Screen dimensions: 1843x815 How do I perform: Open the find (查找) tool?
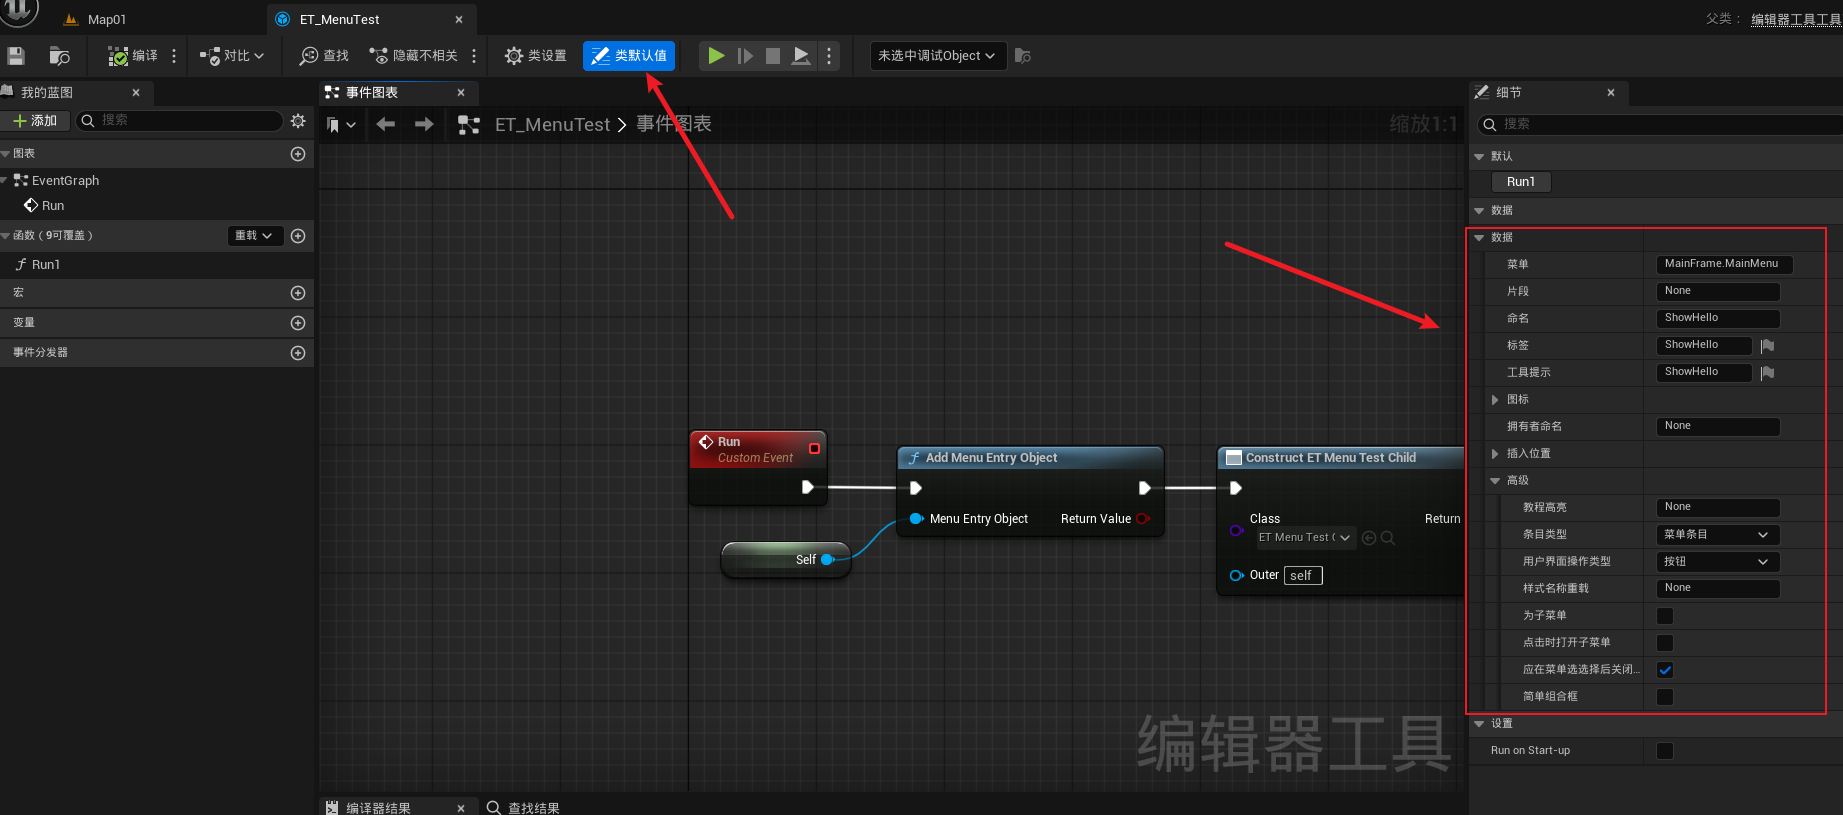tap(324, 56)
